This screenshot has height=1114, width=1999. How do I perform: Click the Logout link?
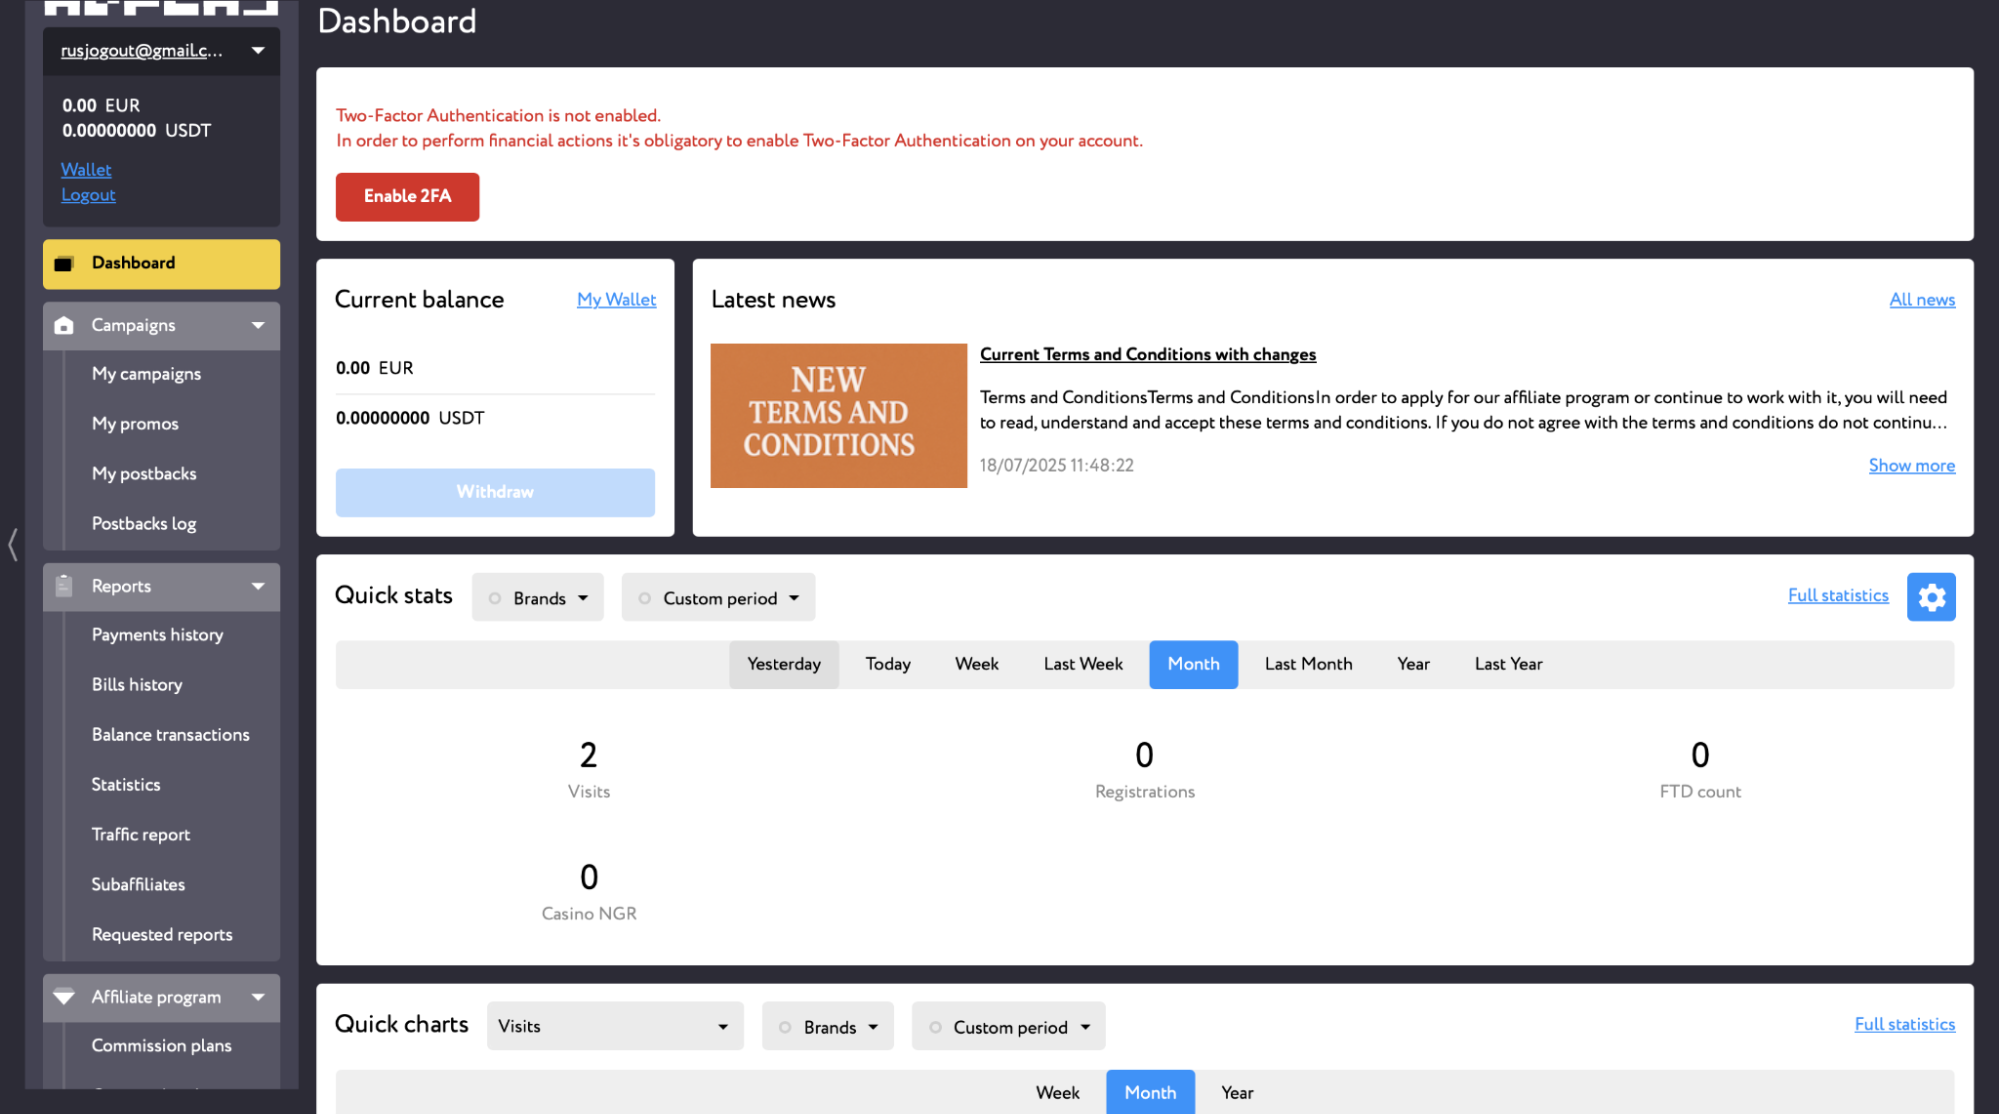point(88,195)
